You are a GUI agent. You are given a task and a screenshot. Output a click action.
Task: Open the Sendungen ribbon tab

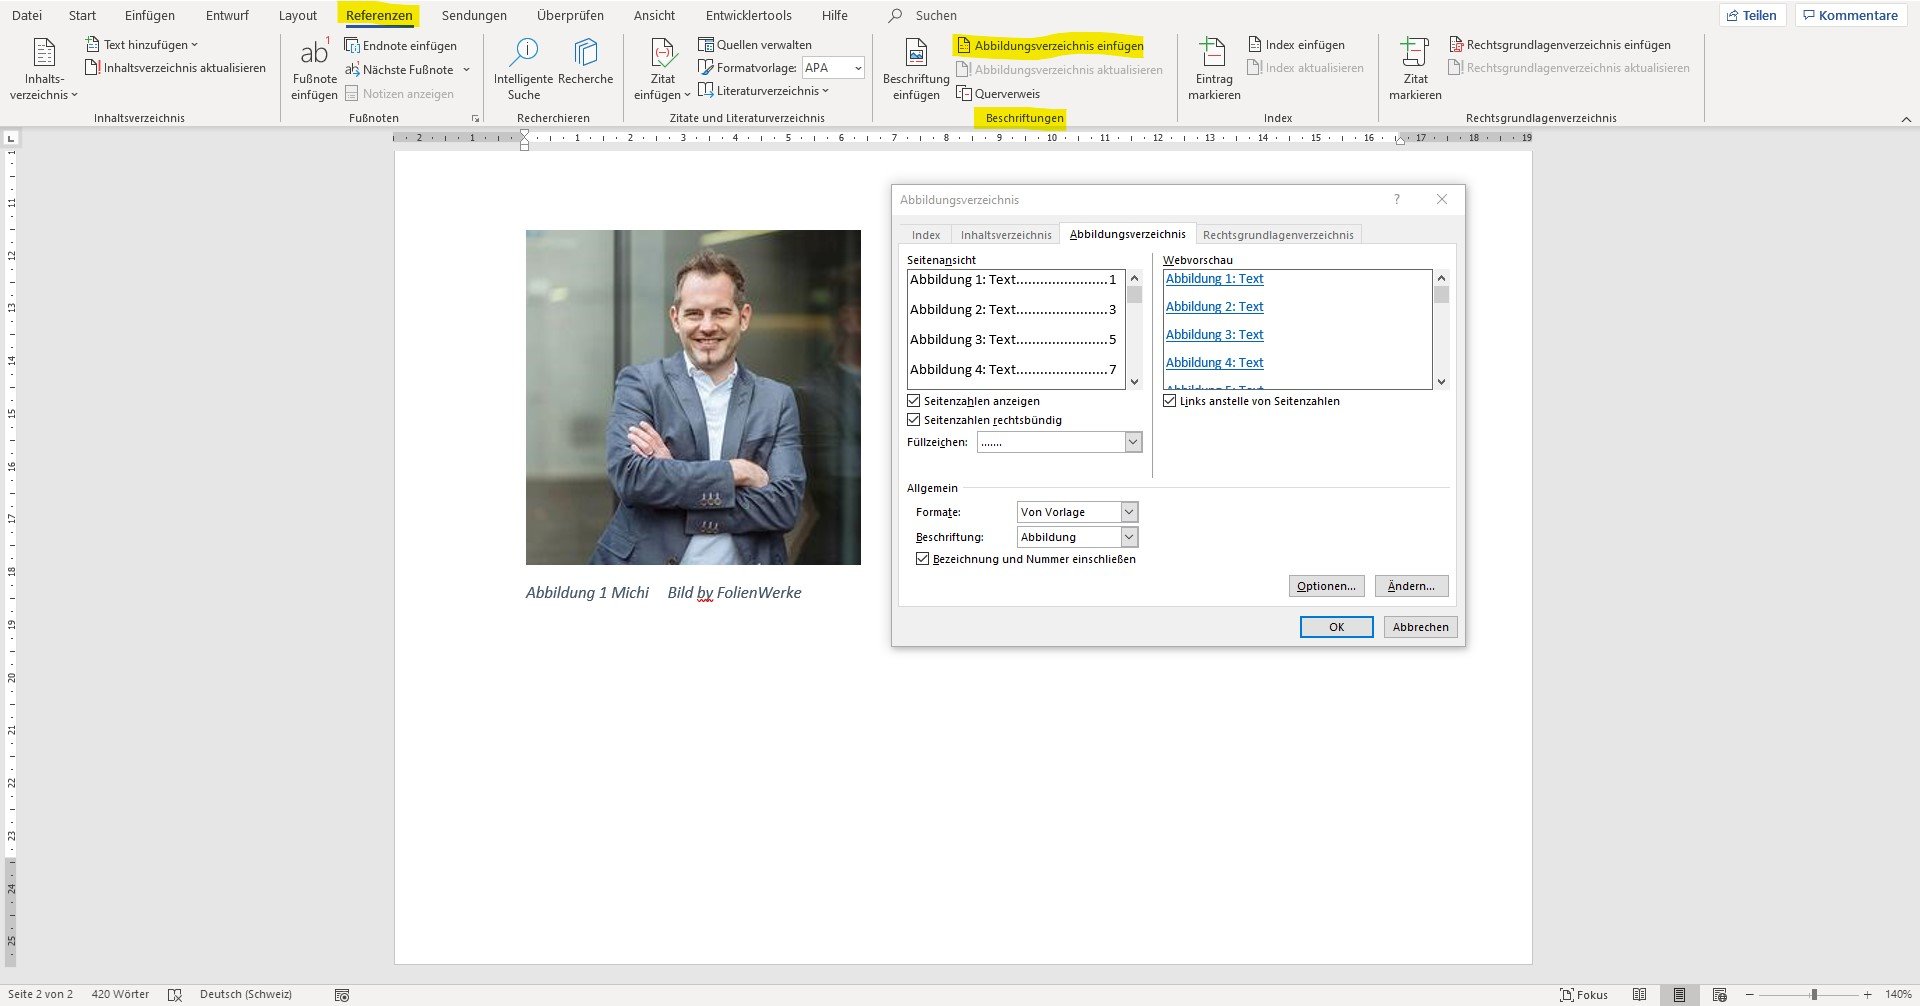click(474, 15)
